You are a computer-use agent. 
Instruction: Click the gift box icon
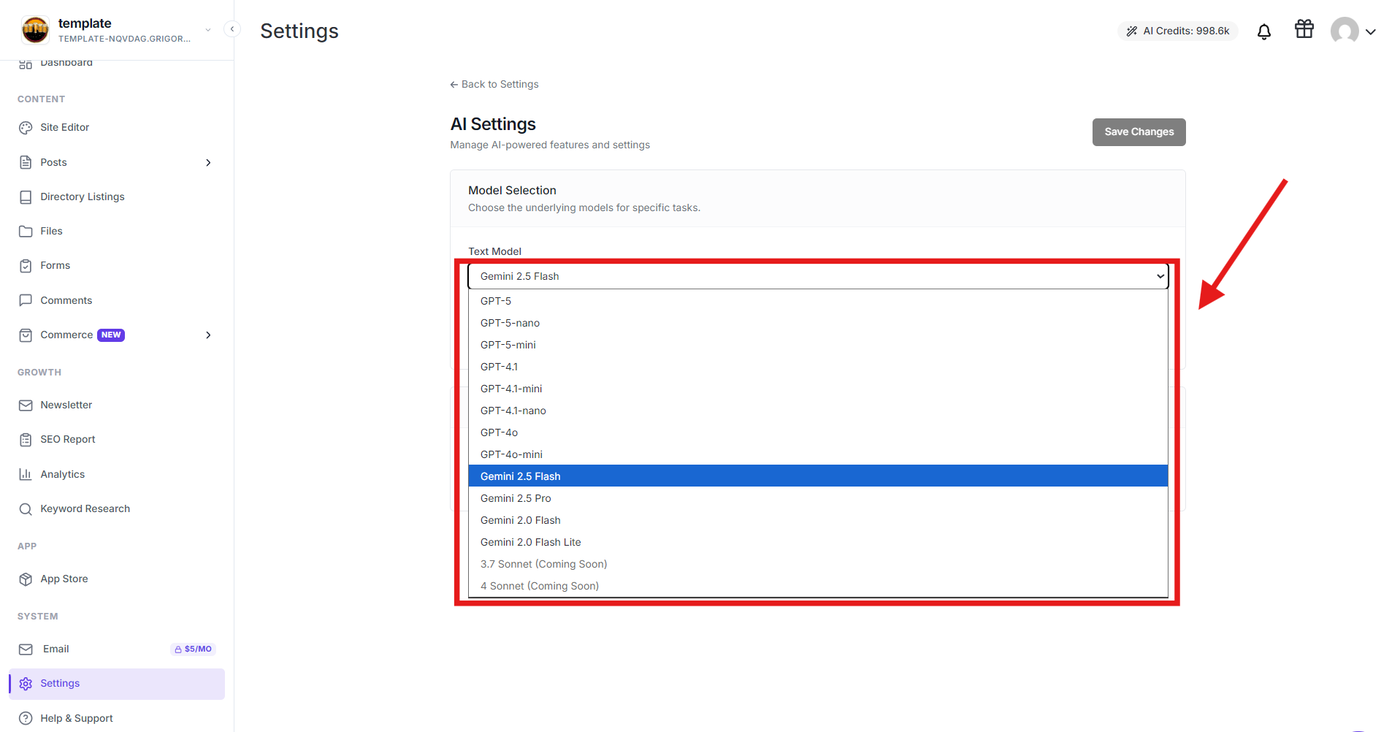1304,29
